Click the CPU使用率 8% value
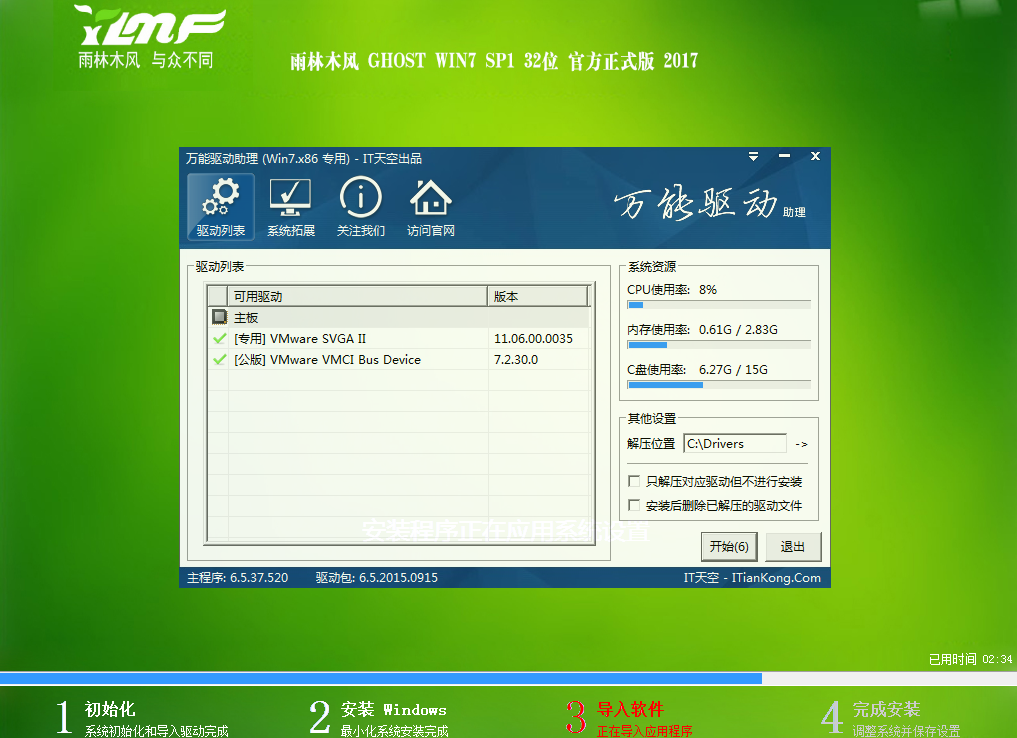 (x=708, y=289)
